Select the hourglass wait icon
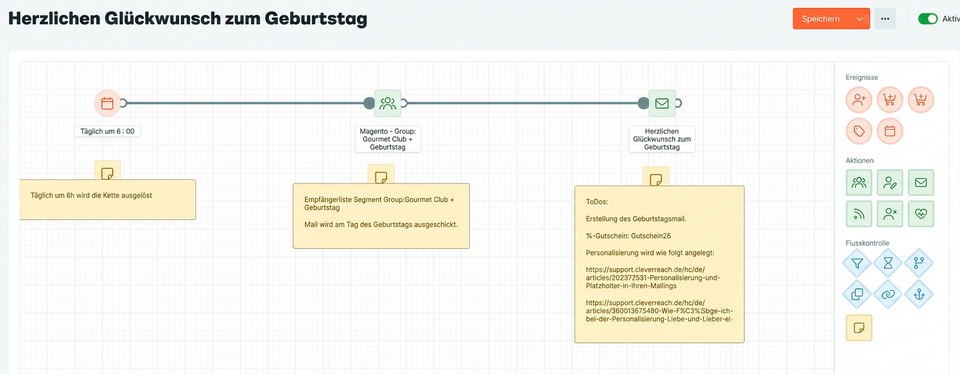This screenshot has height=374, width=960. (888, 263)
